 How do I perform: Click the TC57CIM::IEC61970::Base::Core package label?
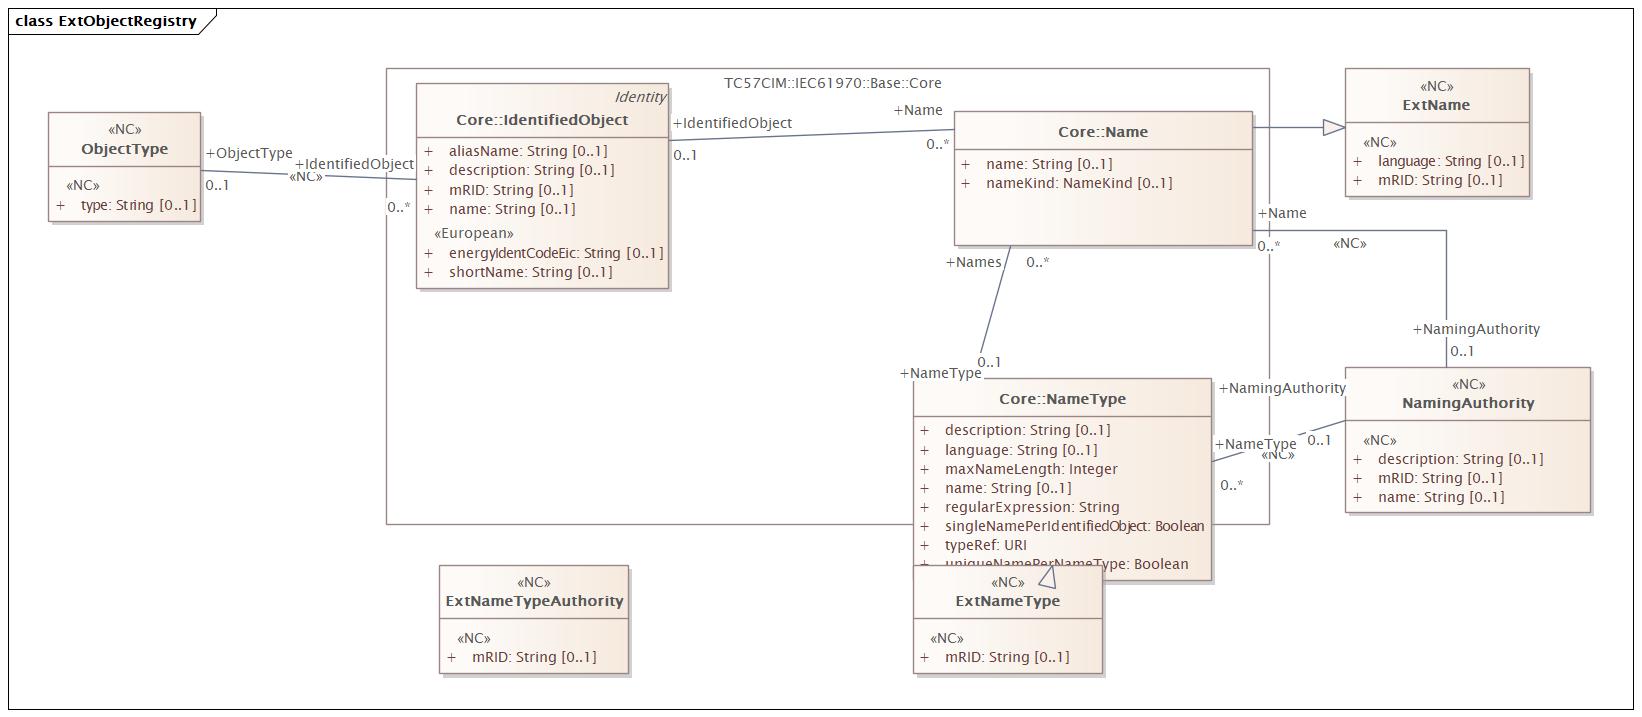click(x=832, y=83)
